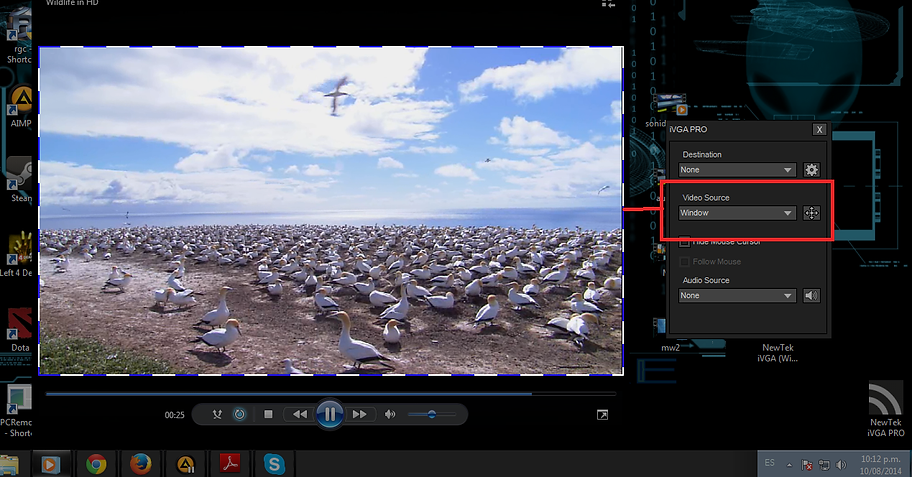Click the mw2 desktop icon label

coord(670,348)
